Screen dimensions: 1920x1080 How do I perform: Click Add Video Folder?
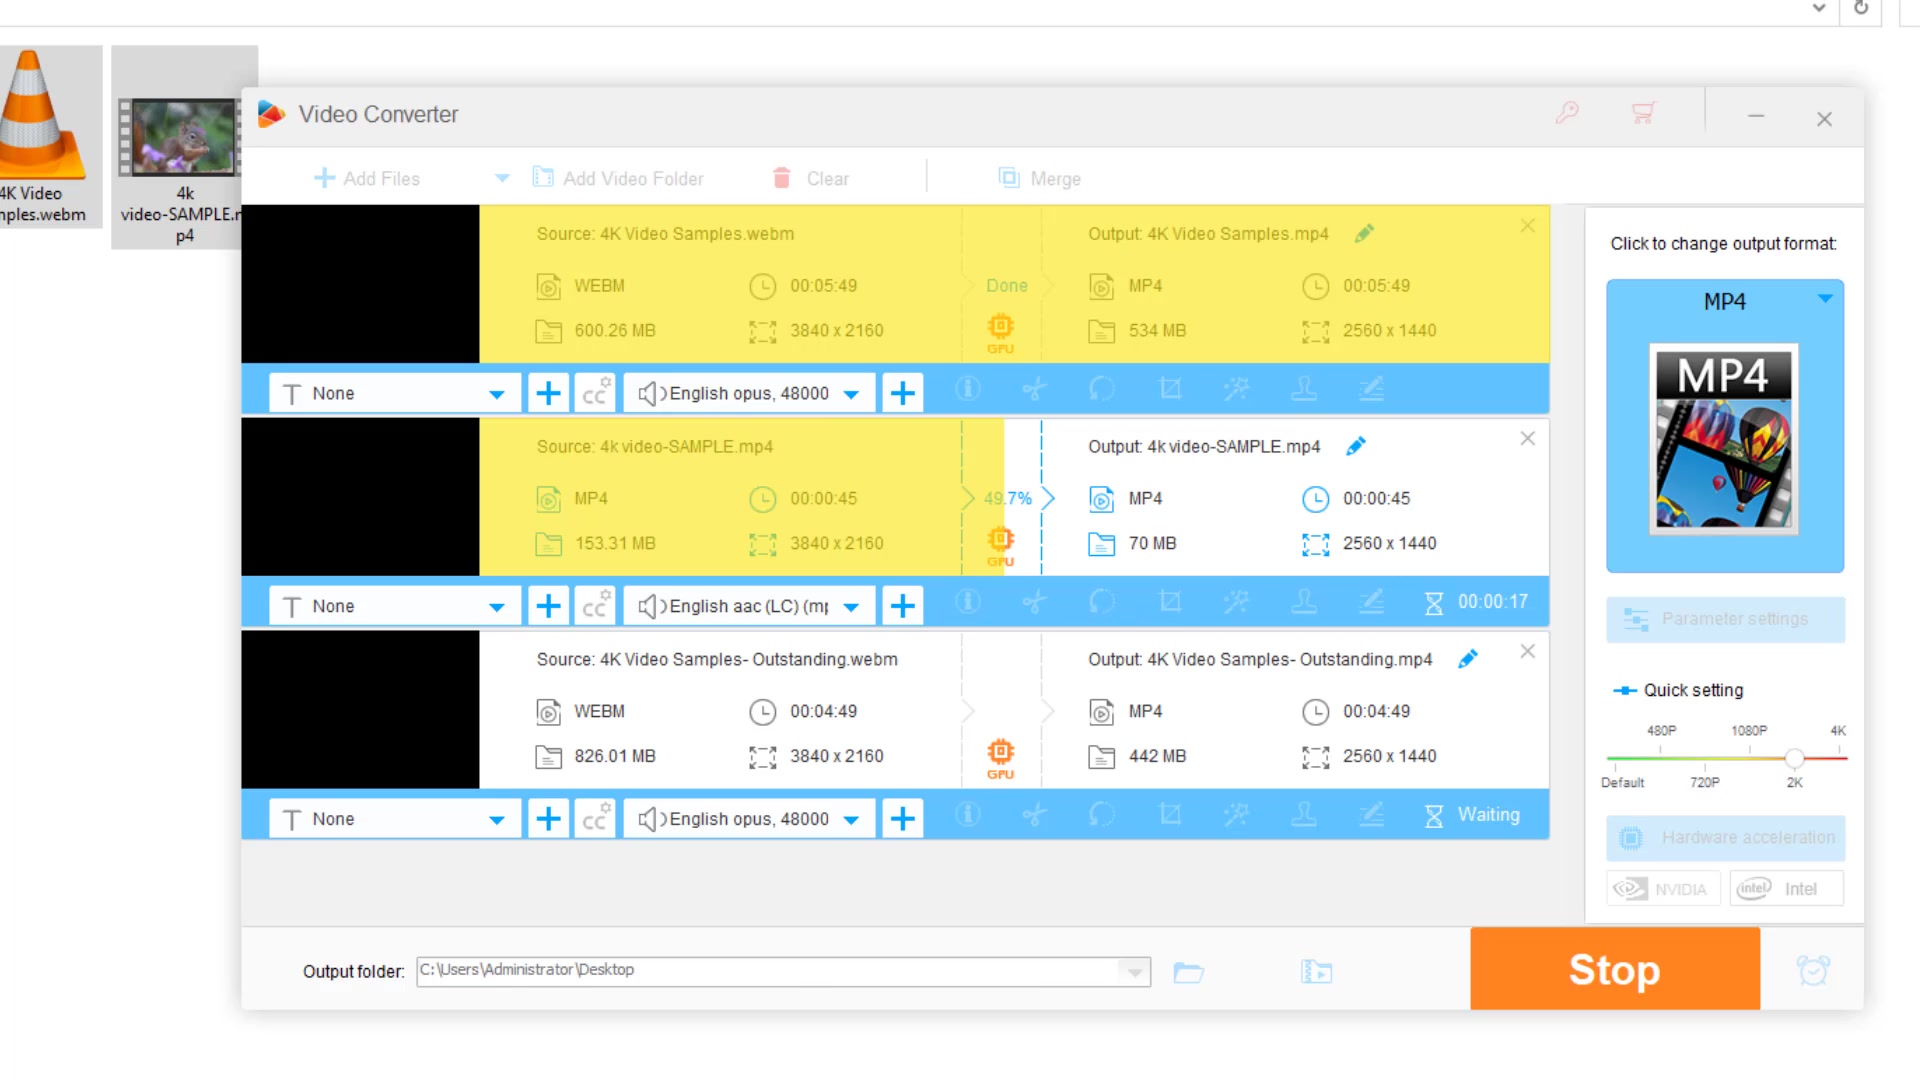(618, 178)
